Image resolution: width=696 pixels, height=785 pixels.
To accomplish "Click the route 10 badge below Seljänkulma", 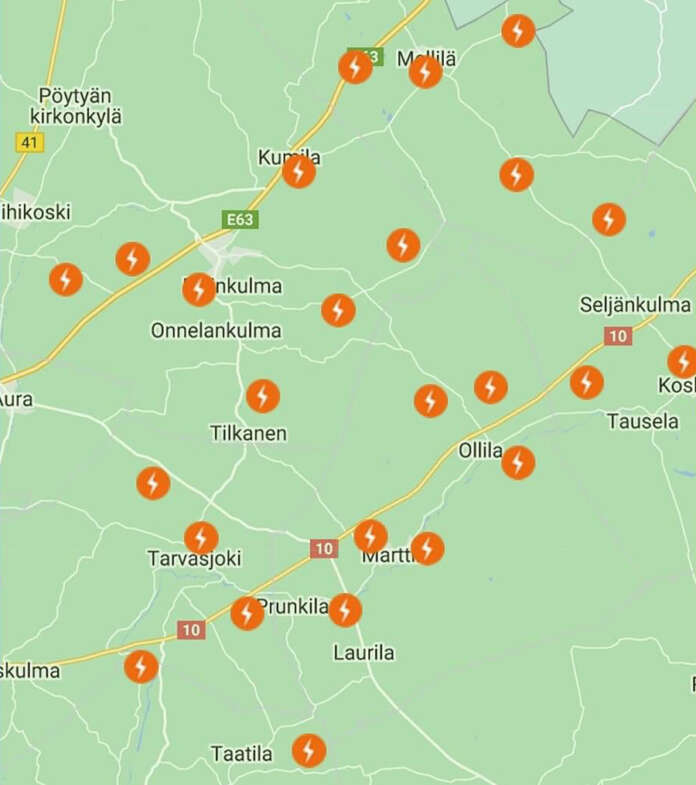I will click(618, 336).
